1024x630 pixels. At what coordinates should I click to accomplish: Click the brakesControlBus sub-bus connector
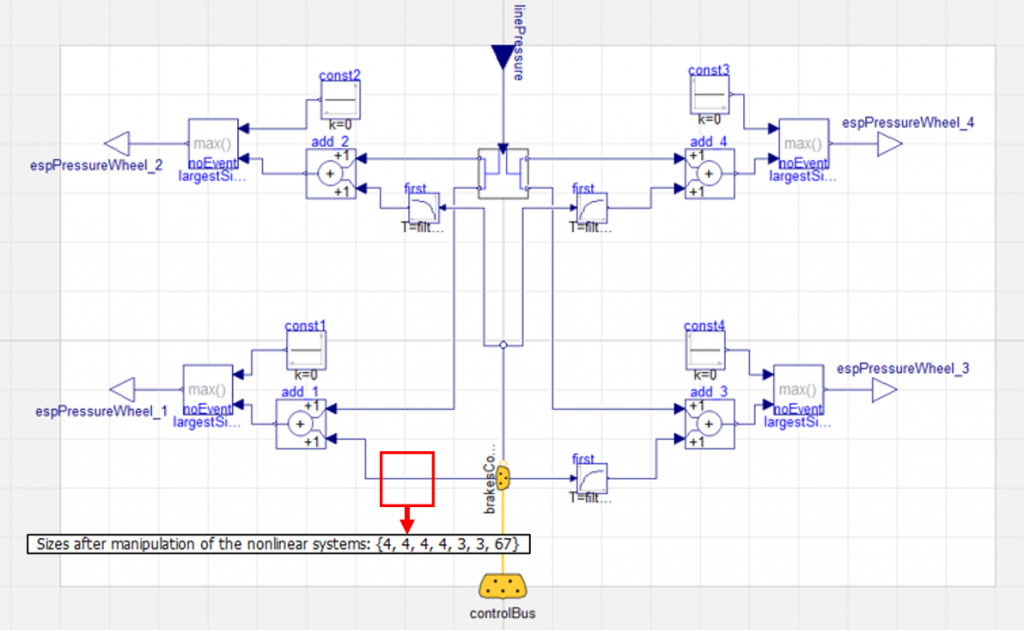[x=503, y=478]
